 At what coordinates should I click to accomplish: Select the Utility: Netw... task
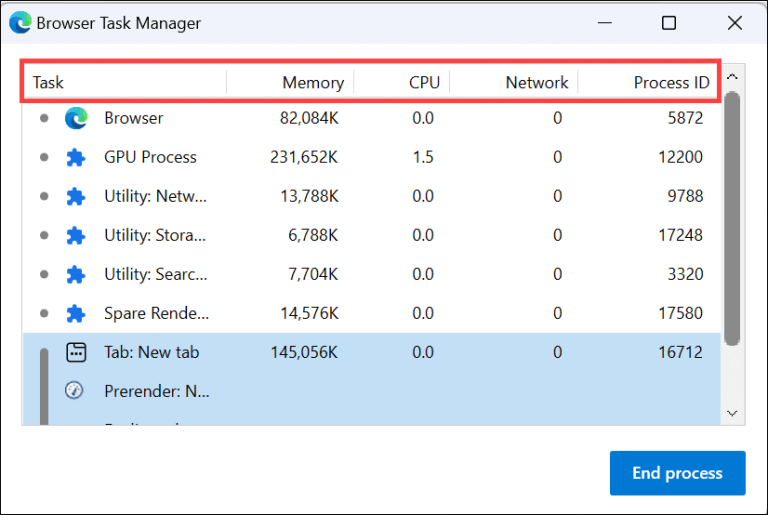156,196
